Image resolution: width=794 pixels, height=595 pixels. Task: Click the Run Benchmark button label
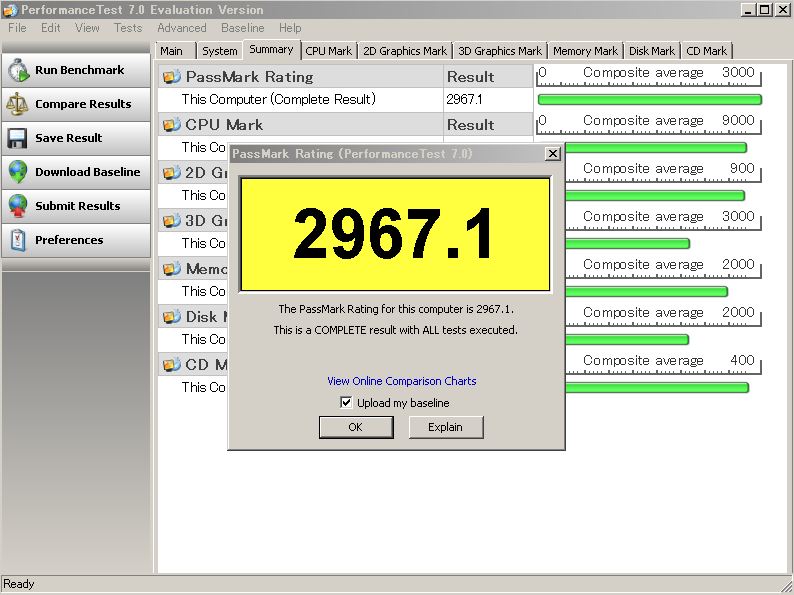click(80, 70)
